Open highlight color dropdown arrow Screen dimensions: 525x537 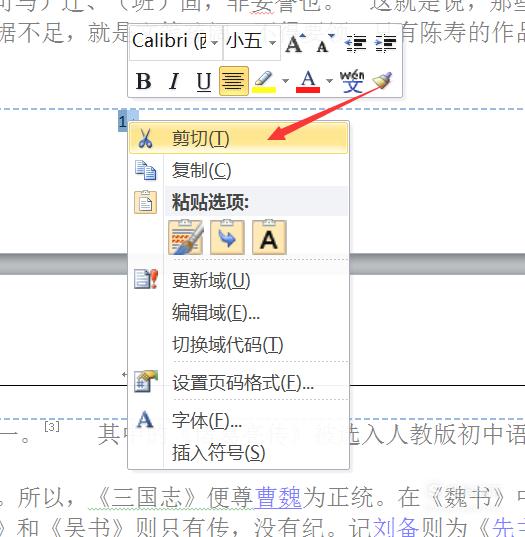(285, 81)
